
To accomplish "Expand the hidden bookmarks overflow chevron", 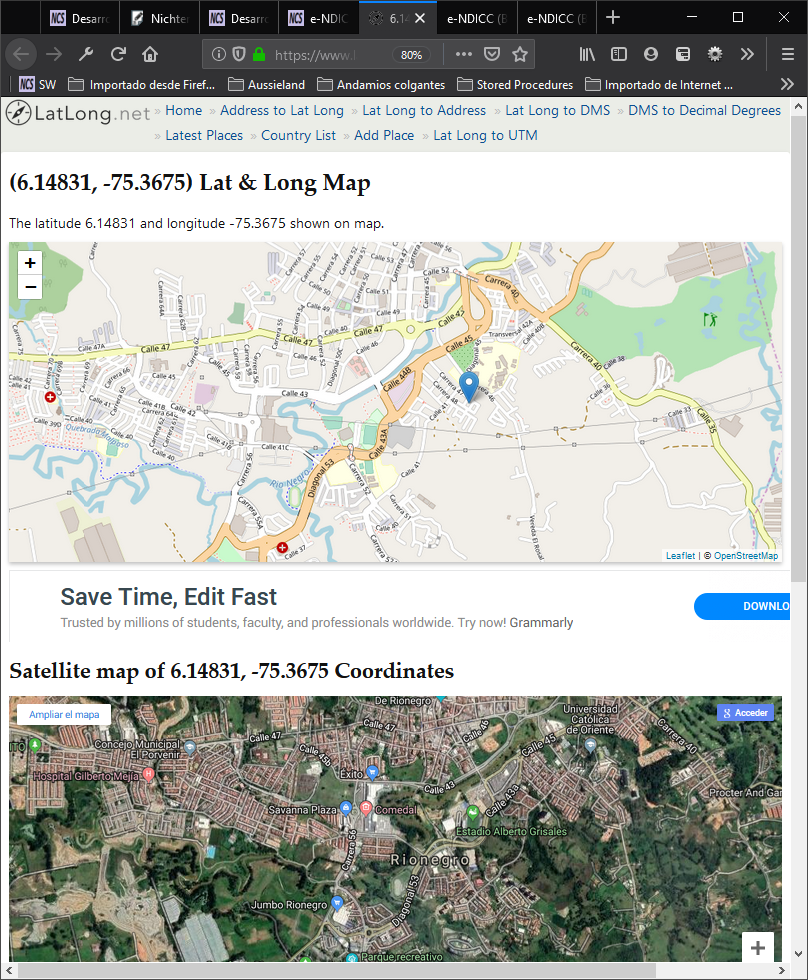I will point(786,84).
